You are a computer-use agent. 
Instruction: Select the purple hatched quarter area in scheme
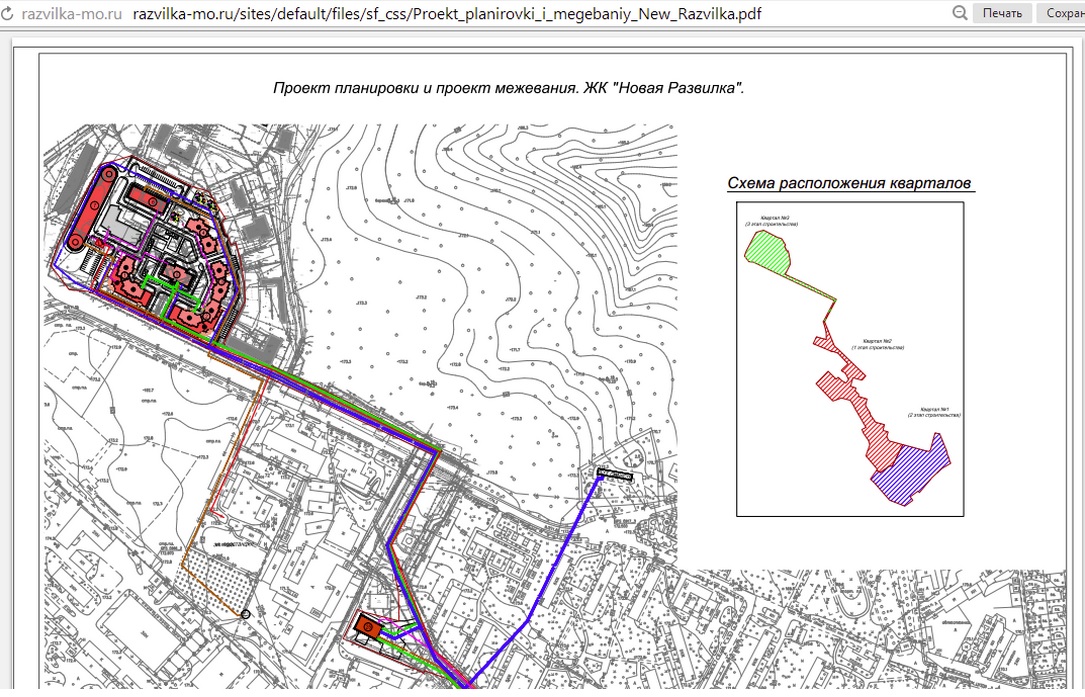pos(912,471)
